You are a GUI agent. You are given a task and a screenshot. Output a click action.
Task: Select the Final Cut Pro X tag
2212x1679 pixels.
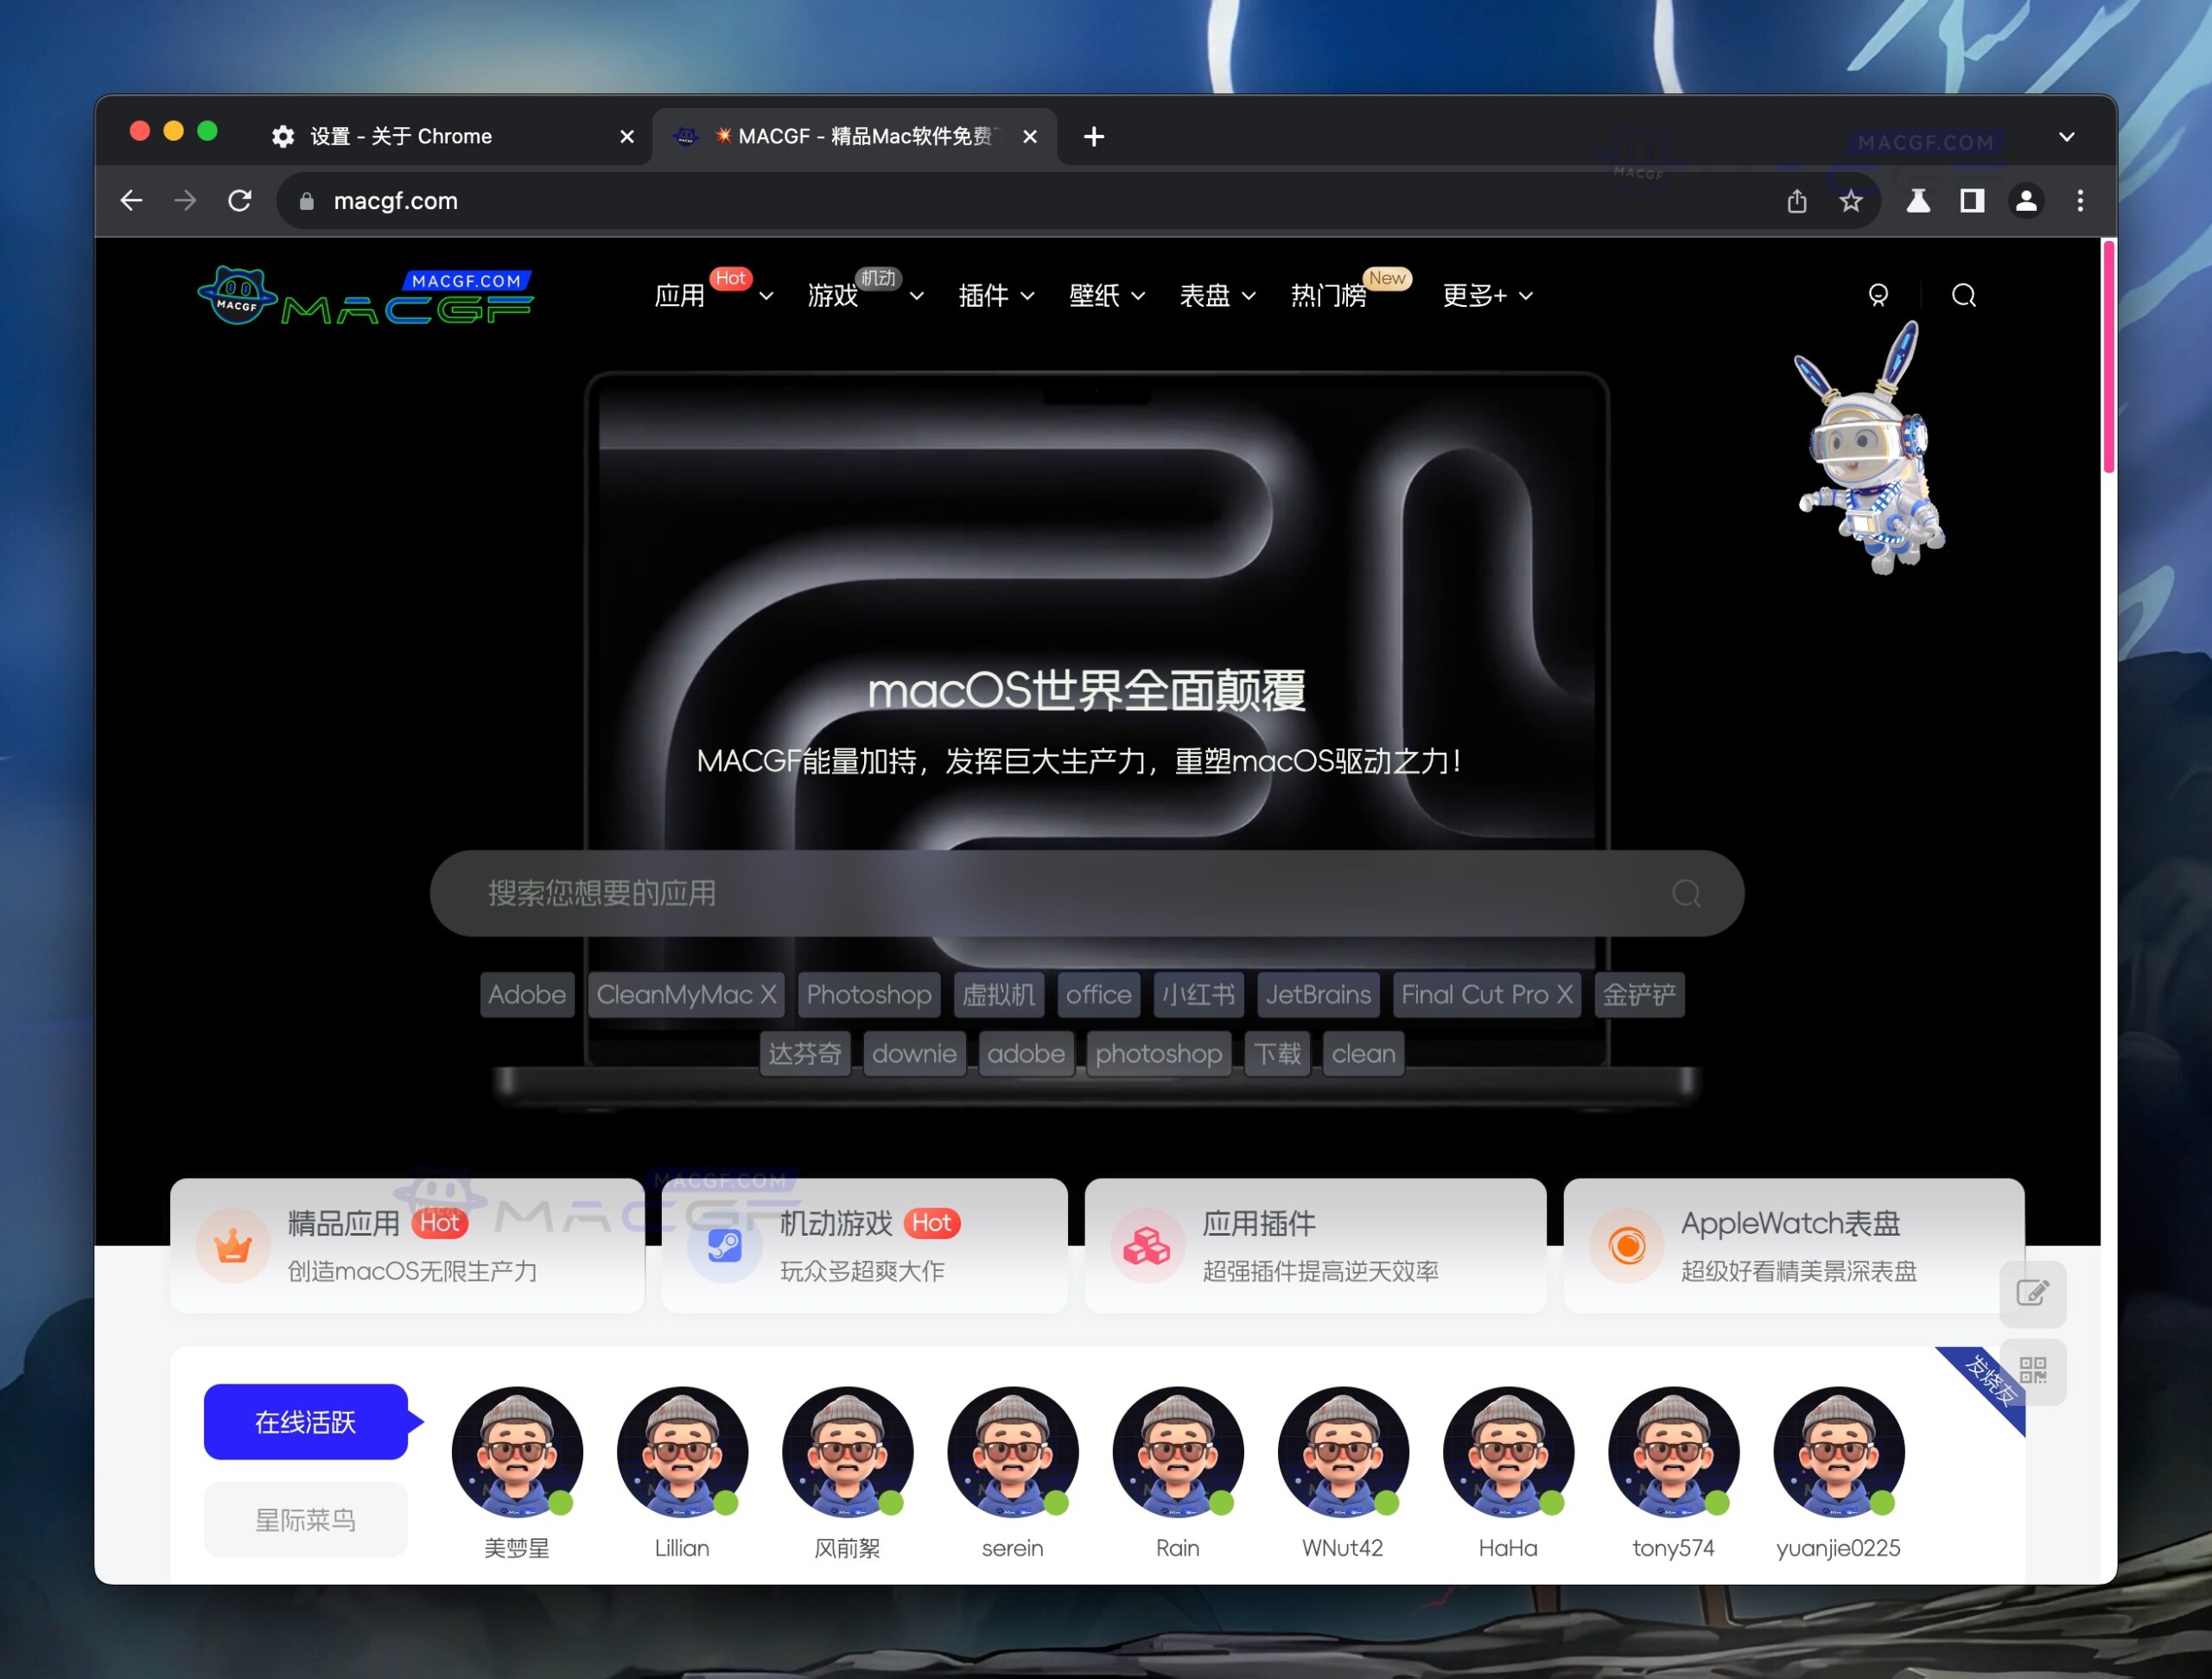(1486, 994)
